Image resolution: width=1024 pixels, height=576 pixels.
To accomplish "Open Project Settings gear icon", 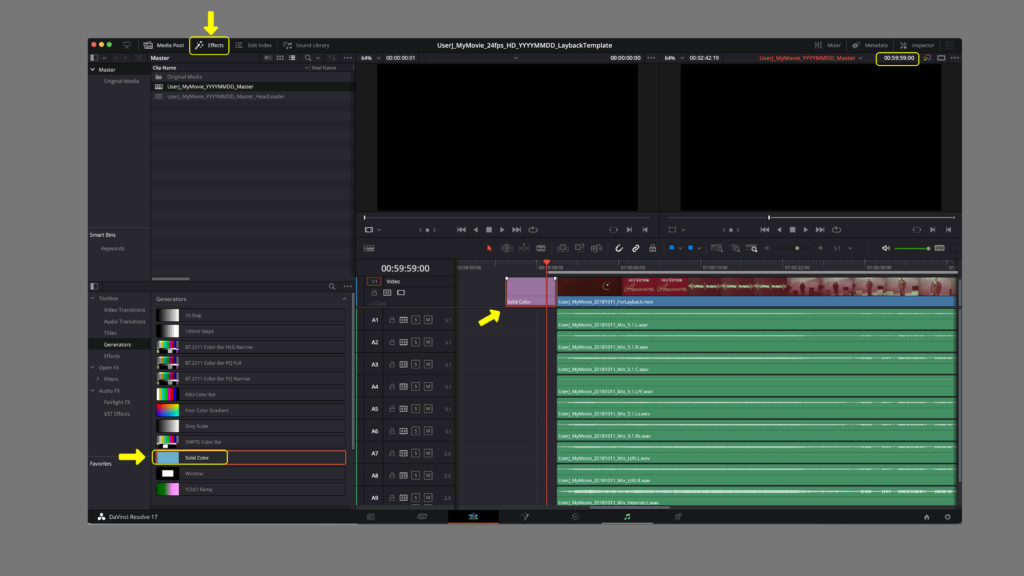I will [948, 517].
